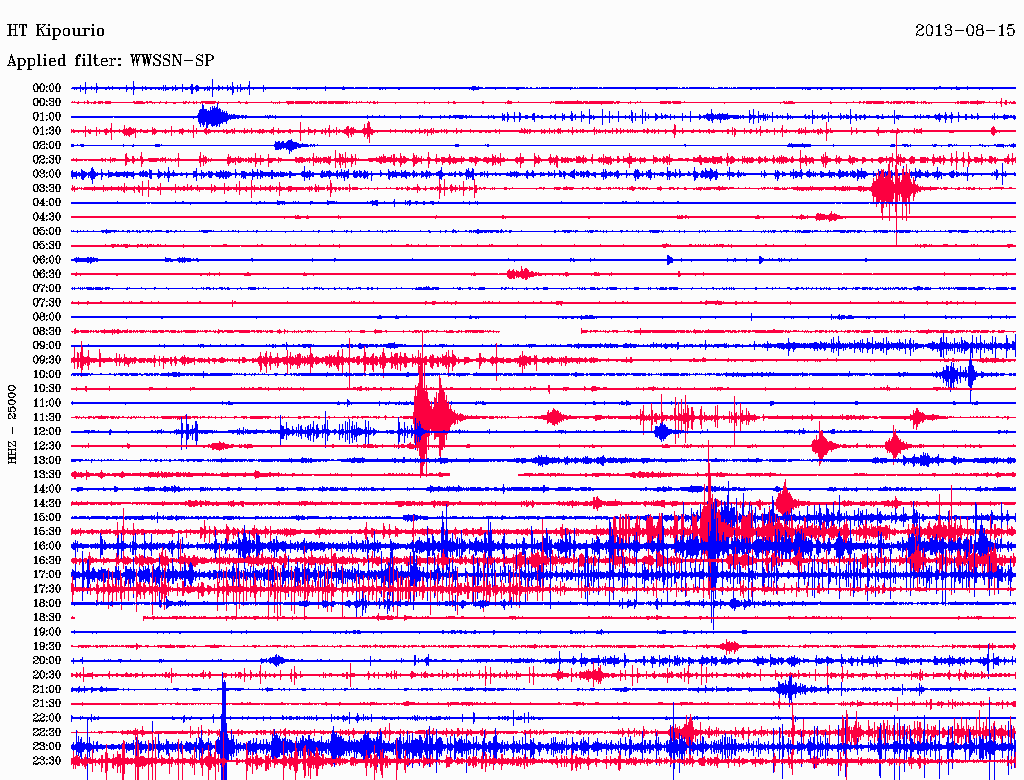Select the 17:30 trace label

click(47, 589)
